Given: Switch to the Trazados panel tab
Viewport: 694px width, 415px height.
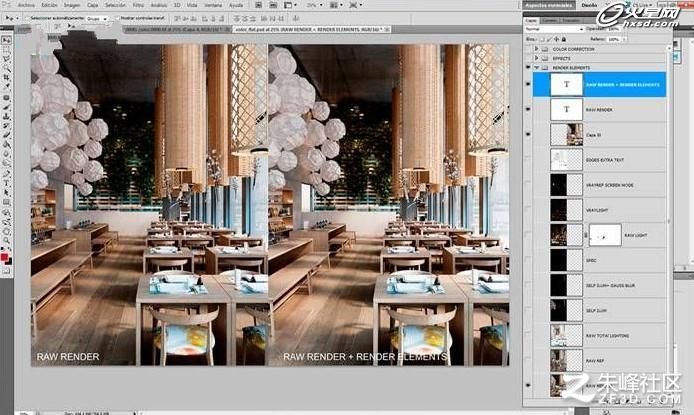Looking at the screenshot, I should coord(571,20).
